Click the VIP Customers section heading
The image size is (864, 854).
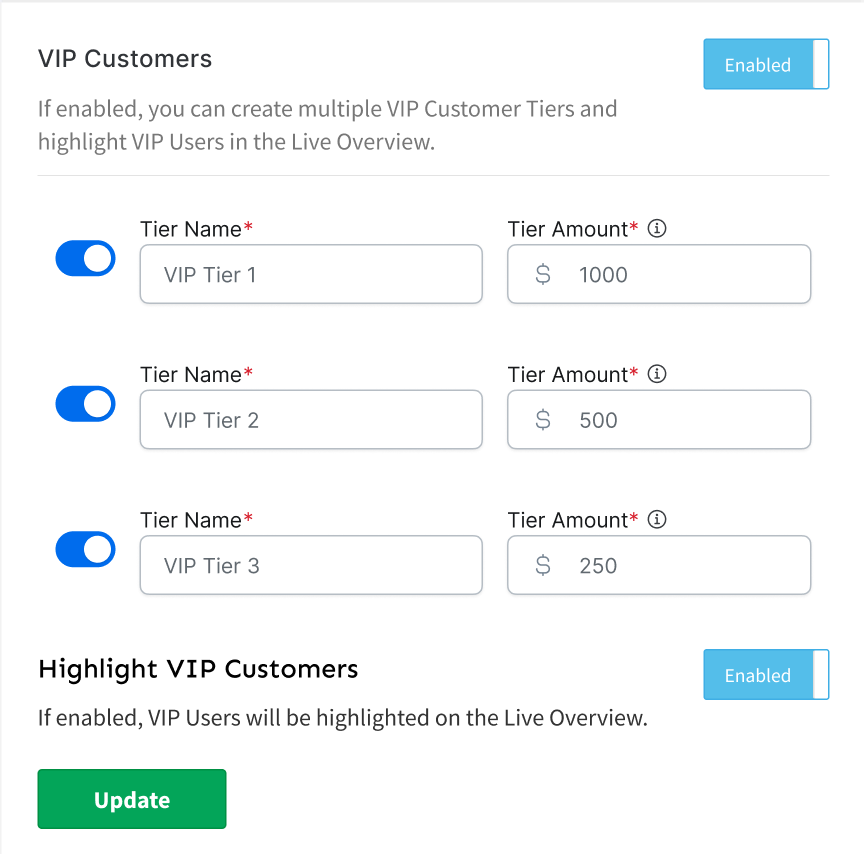coord(125,59)
